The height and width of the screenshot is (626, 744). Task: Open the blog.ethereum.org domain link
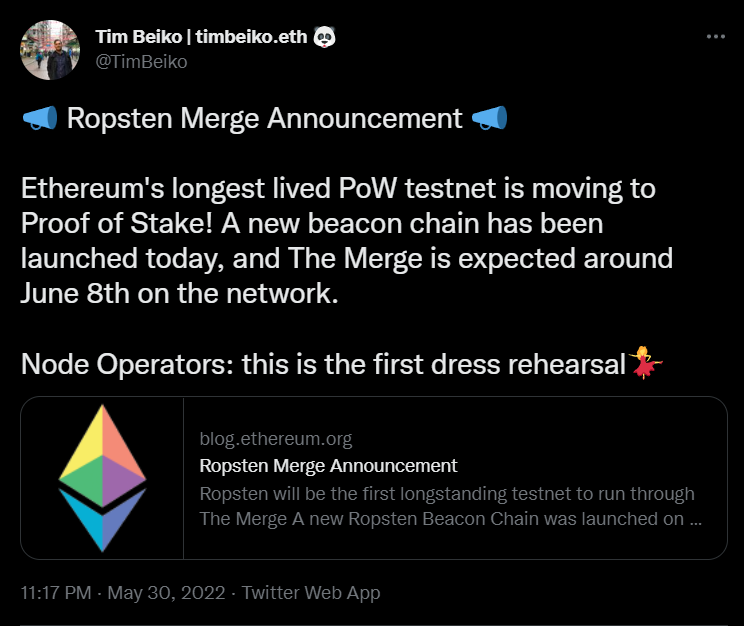[276, 439]
